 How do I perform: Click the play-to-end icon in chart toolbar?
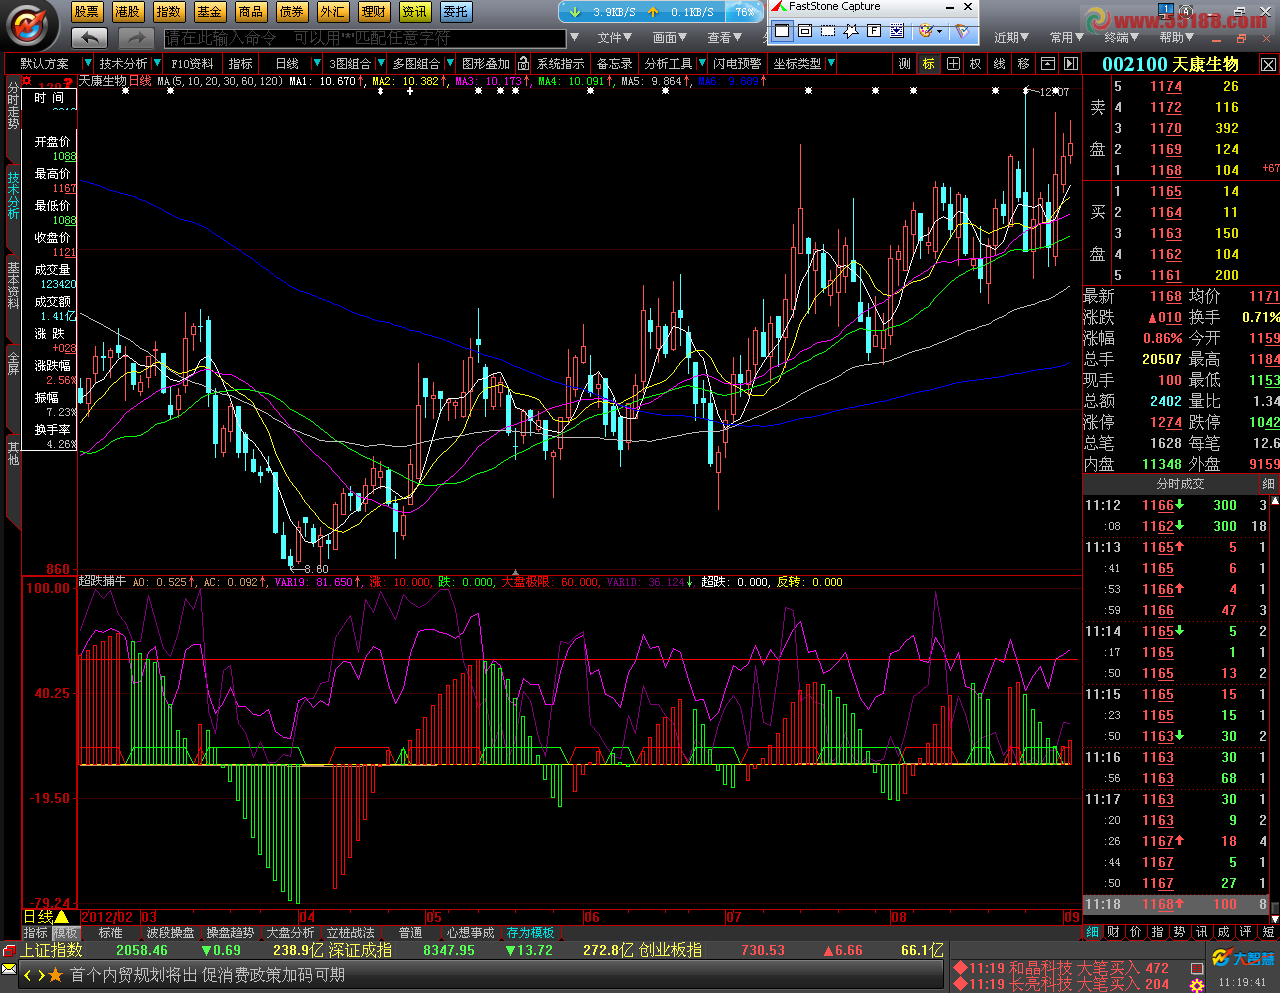coord(1070,63)
